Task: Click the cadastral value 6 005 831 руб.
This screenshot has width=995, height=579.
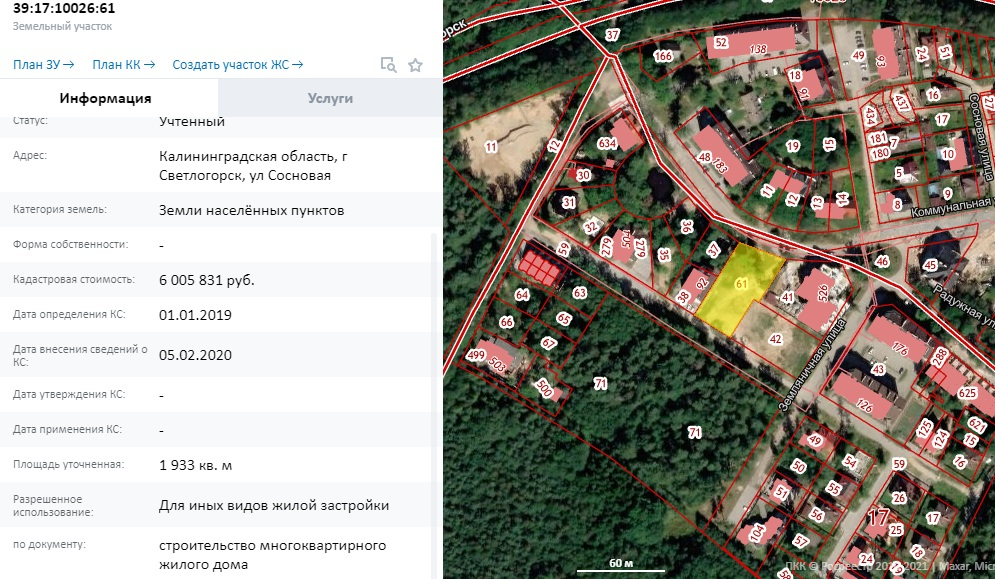Action: point(206,280)
